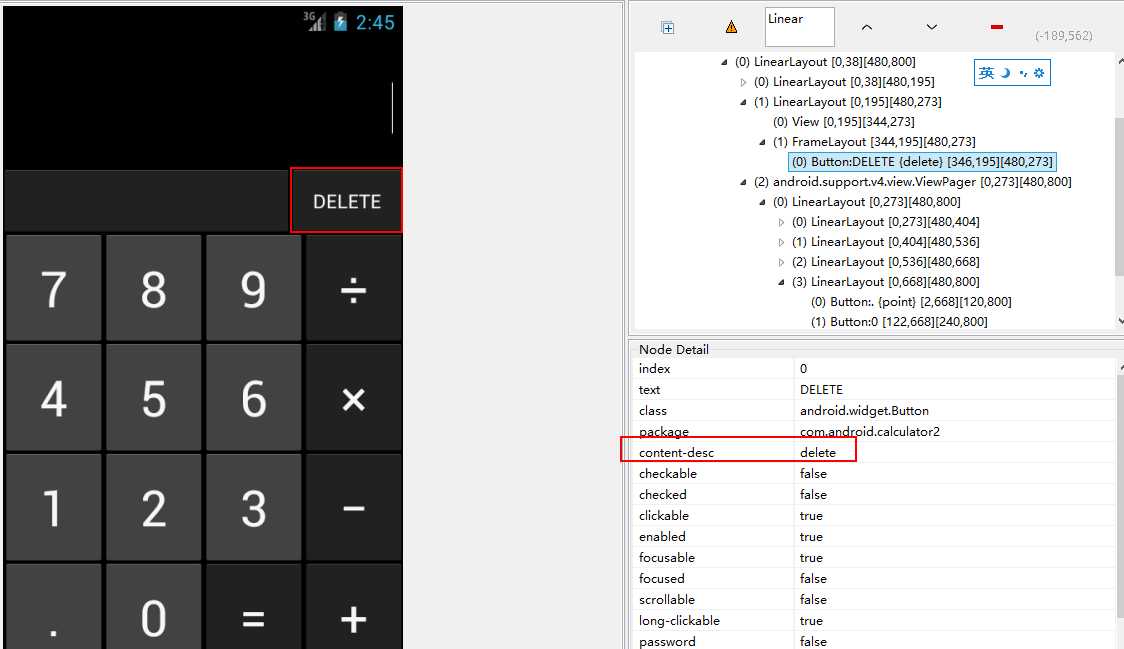
Task: Clear the search with the red minus icon
Action: (x=996, y=27)
